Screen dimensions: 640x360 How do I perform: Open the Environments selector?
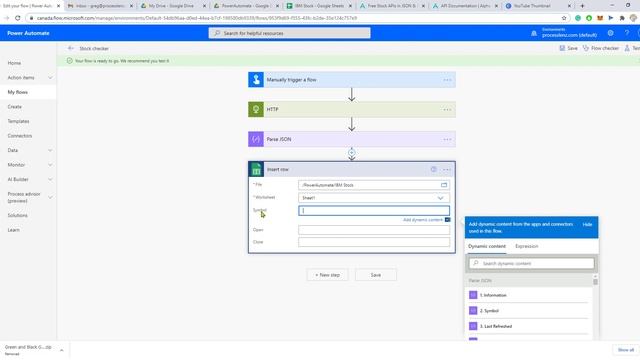click(569, 33)
